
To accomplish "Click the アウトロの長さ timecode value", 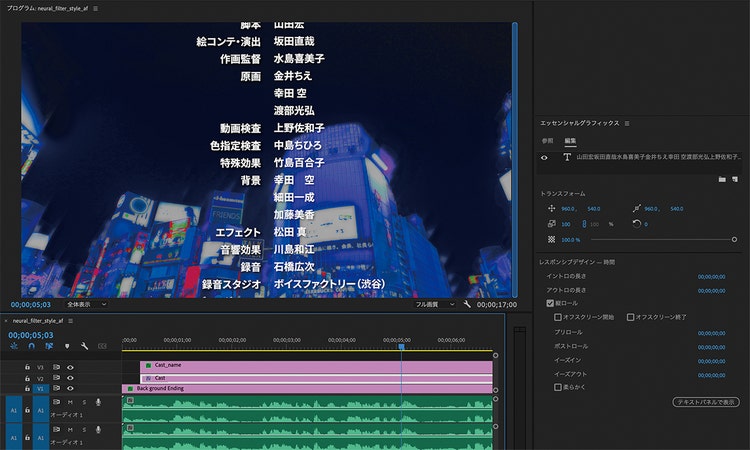I will click(711, 291).
